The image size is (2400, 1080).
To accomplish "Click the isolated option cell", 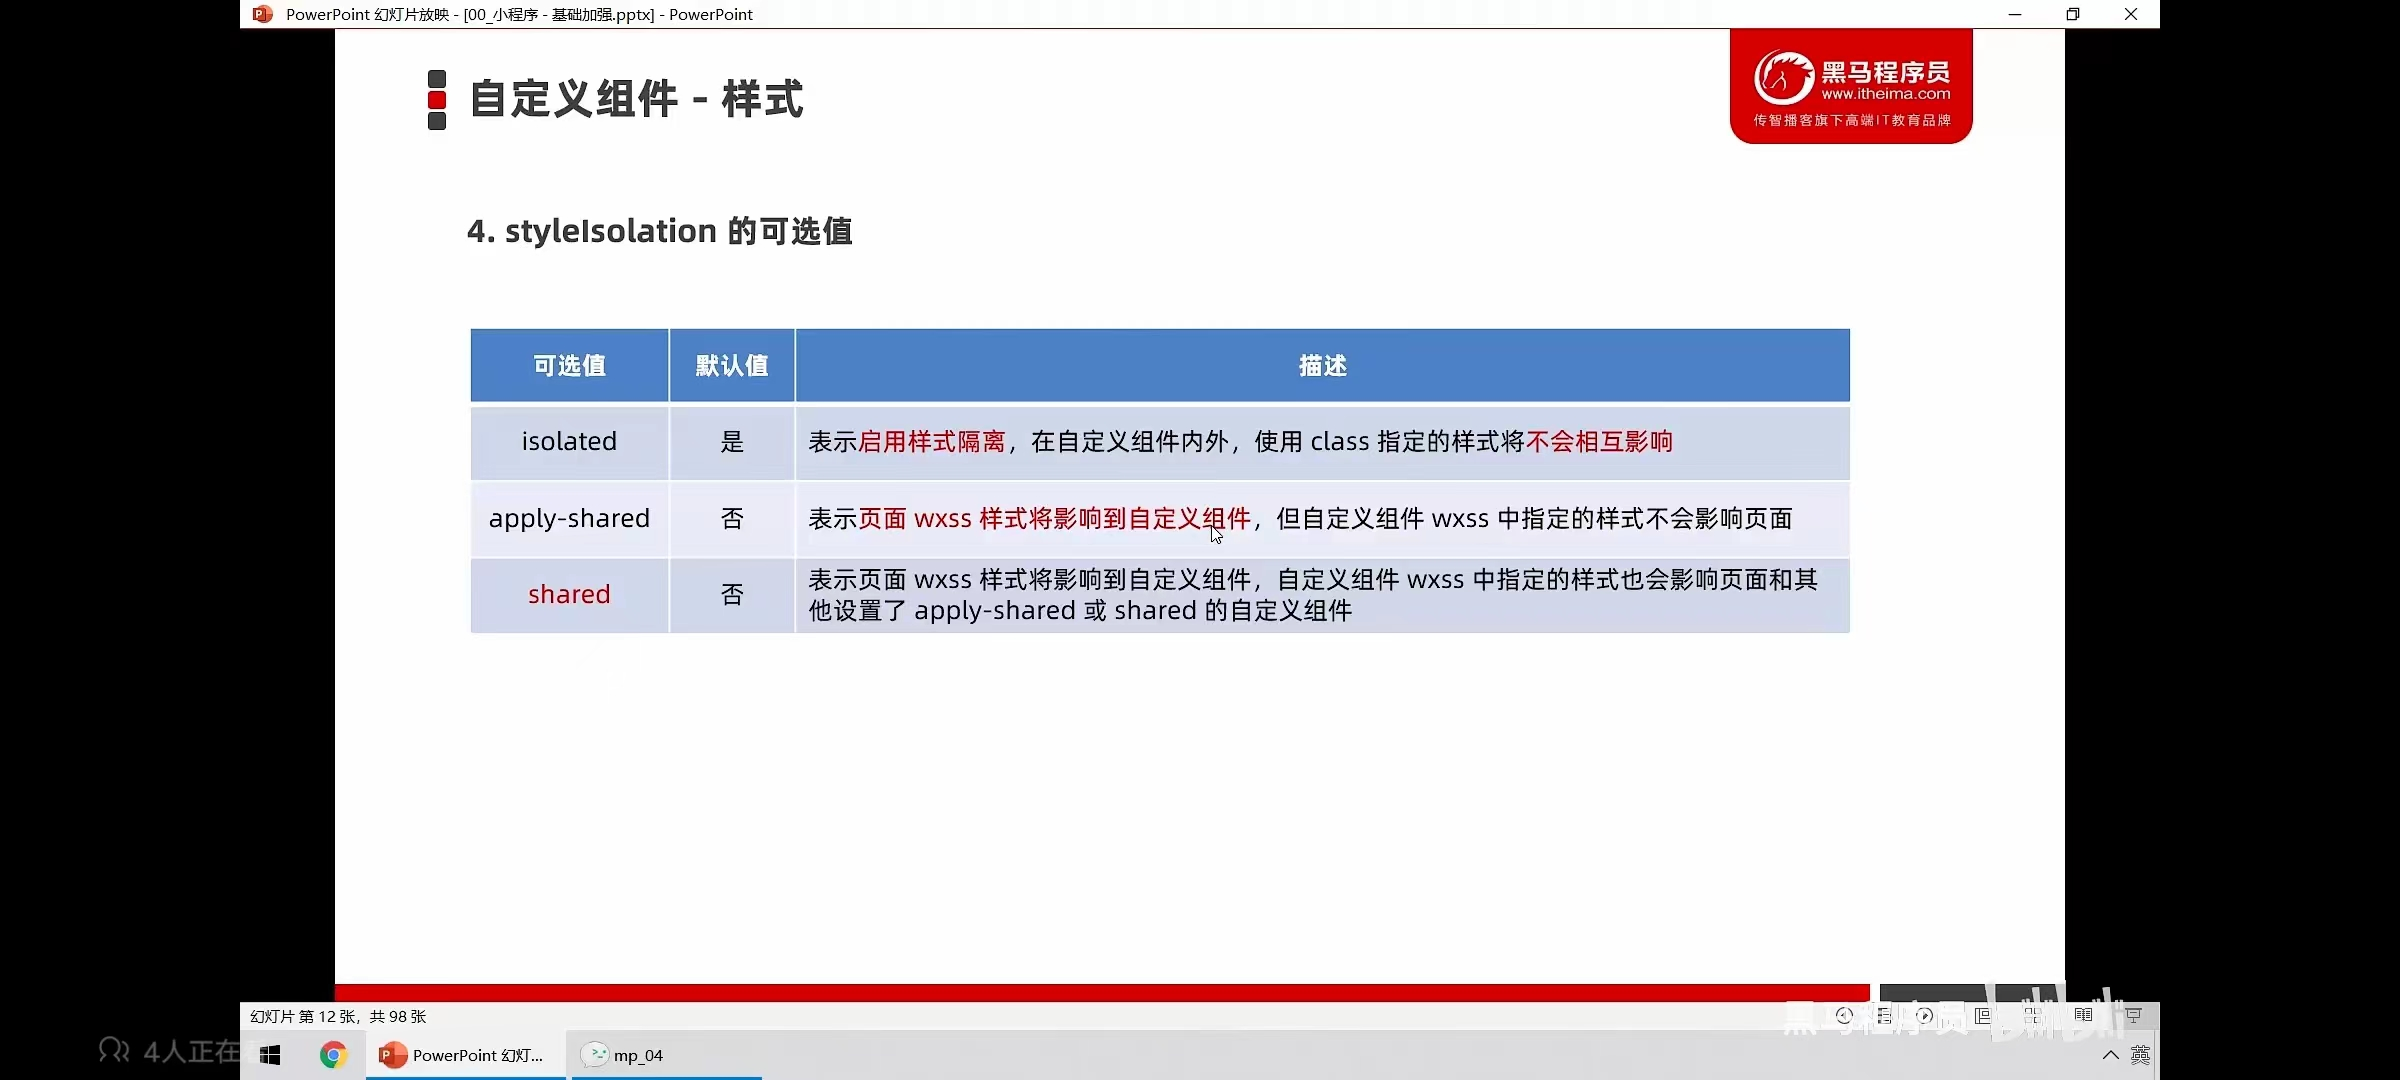I will [569, 441].
